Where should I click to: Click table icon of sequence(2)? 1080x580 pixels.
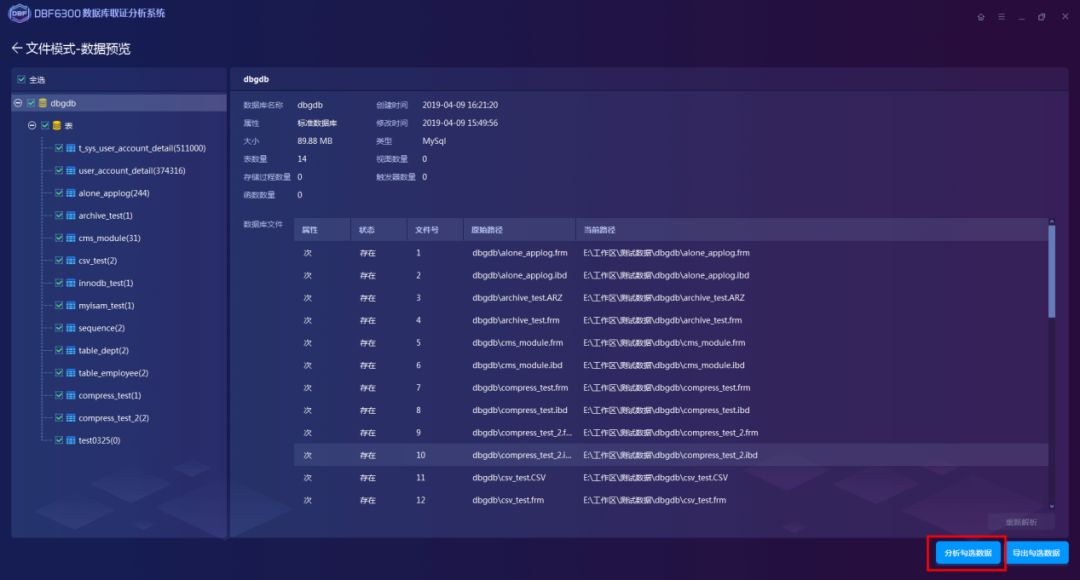(x=70, y=328)
